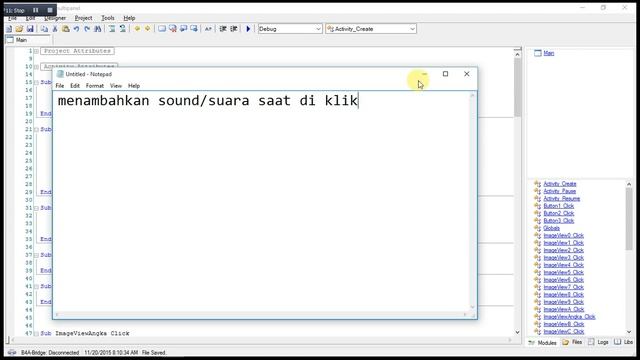Click the stop square in recorder overlay

[x=50, y=10]
